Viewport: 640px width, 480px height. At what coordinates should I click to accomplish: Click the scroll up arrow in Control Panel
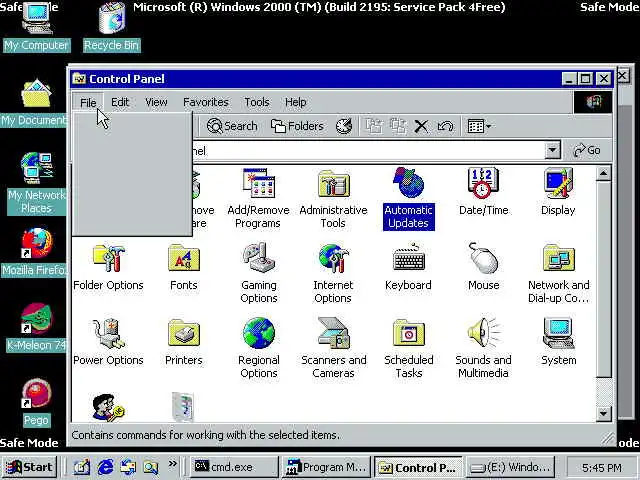(x=603, y=174)
